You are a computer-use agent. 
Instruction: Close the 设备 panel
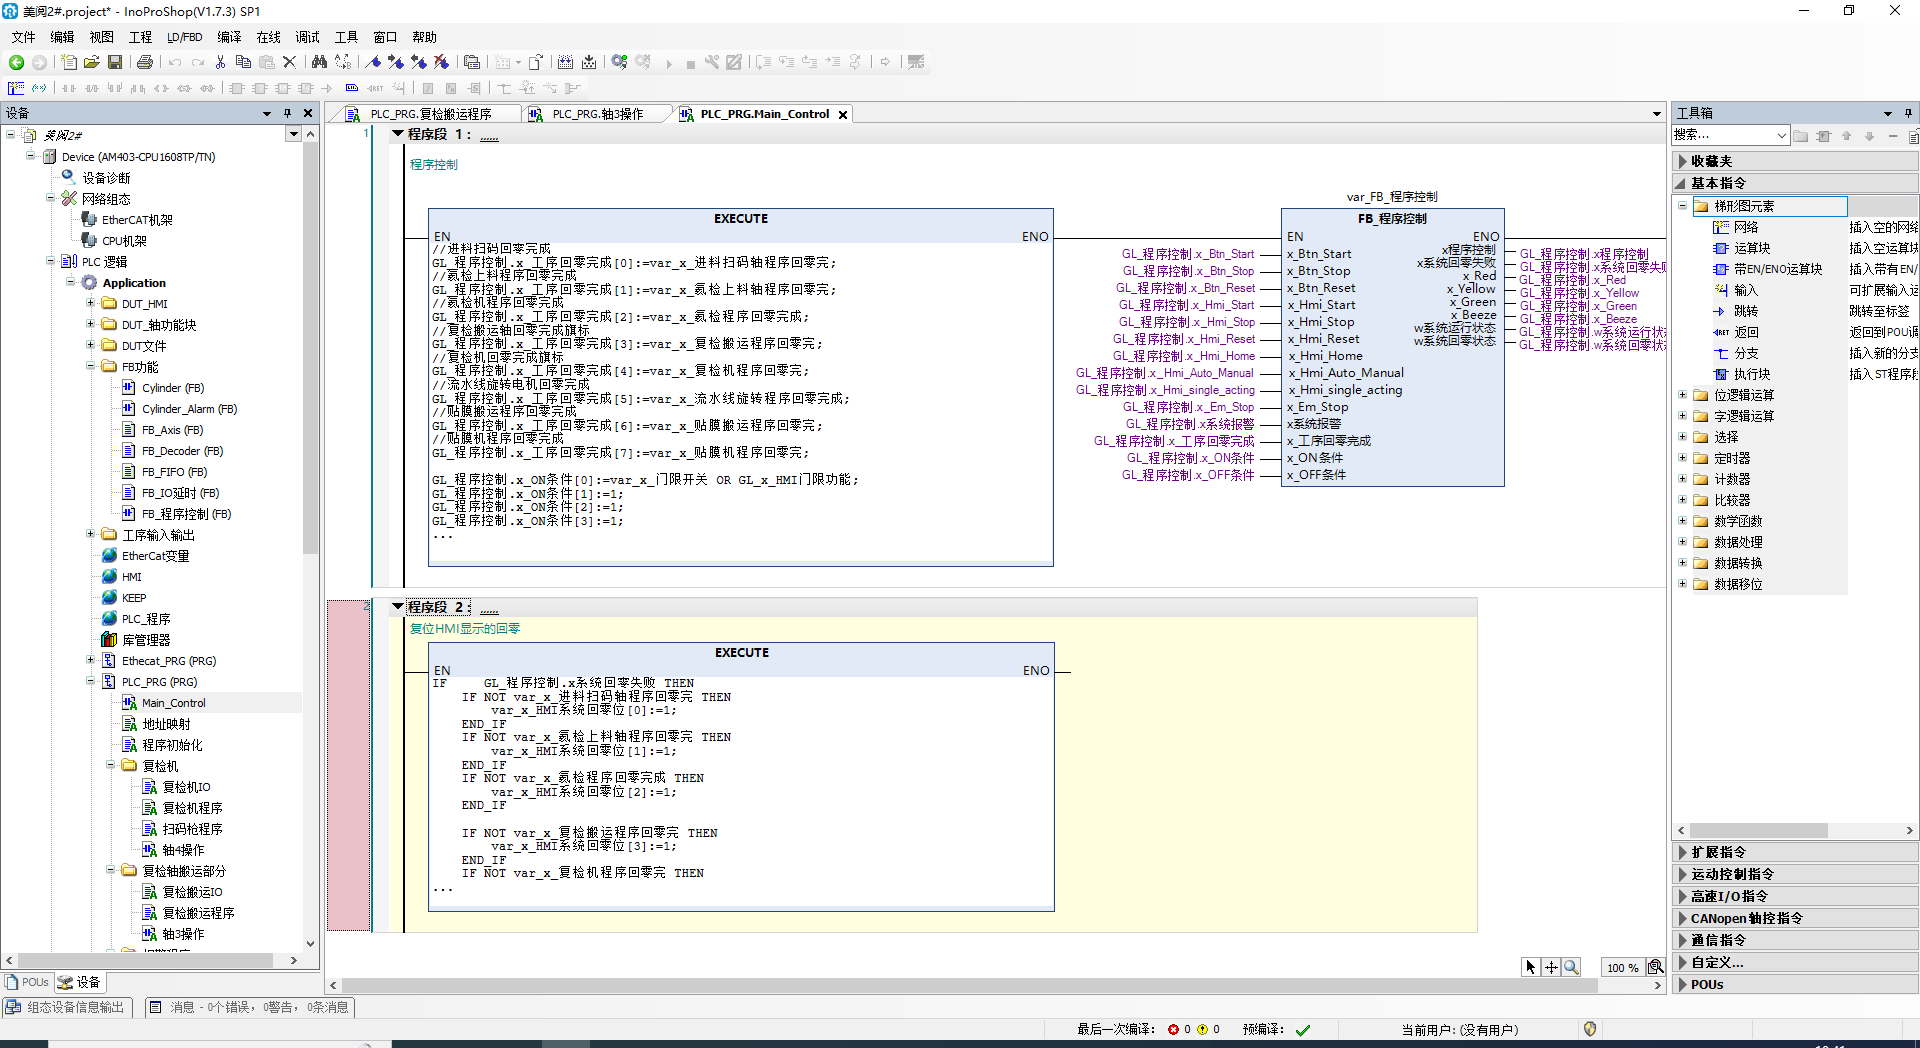pyautogui.click(x=308, y=113)
